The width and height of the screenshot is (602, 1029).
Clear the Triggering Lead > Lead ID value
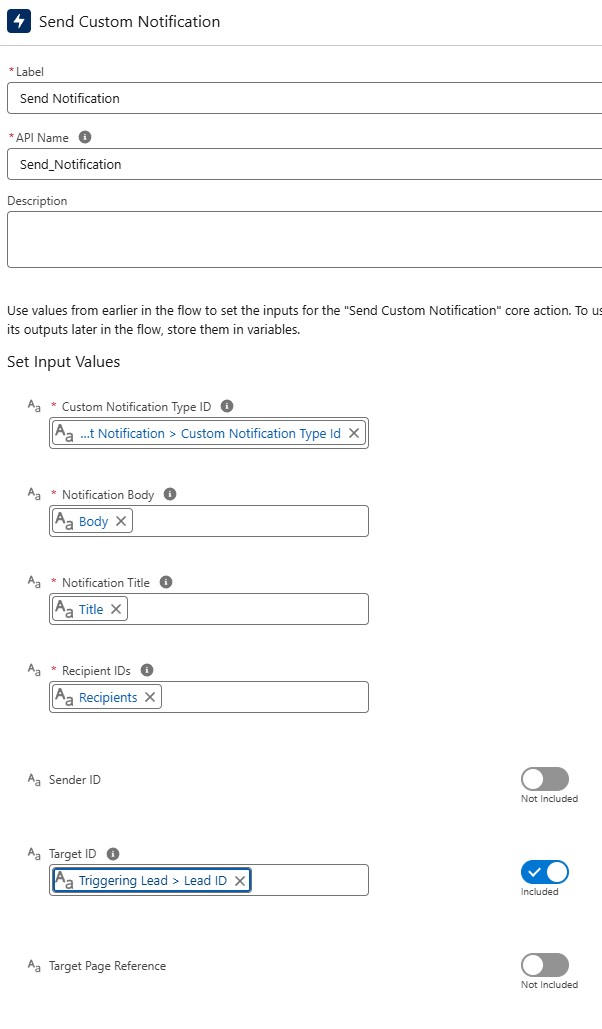pos(240,881)
